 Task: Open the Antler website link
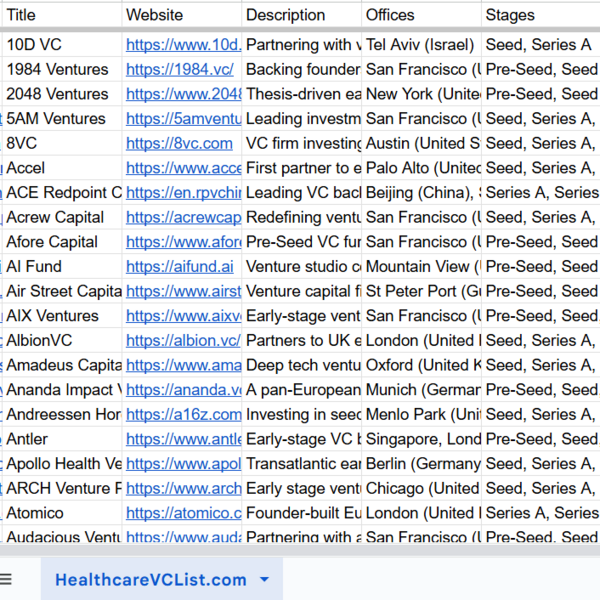coord(184,439)
